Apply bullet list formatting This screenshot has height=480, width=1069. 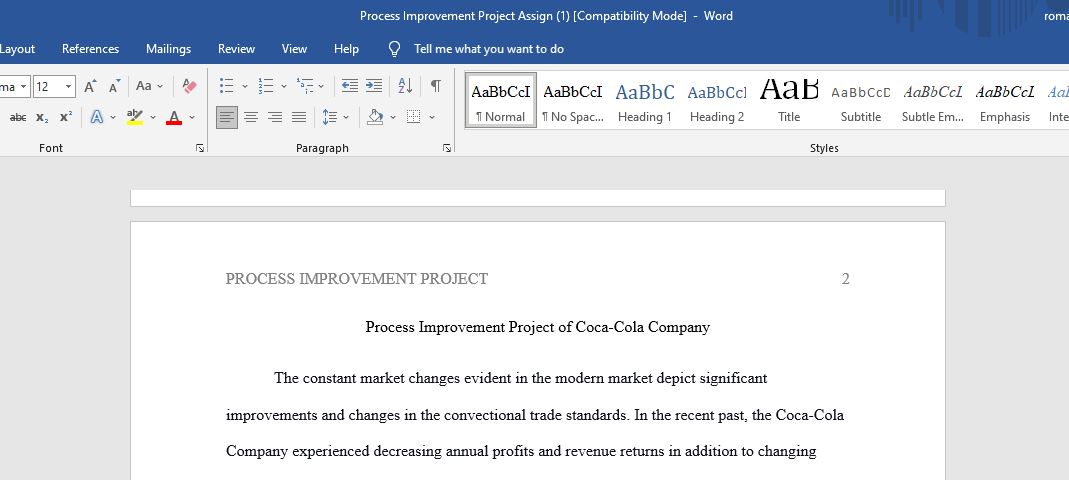click(x=226, y=86)
